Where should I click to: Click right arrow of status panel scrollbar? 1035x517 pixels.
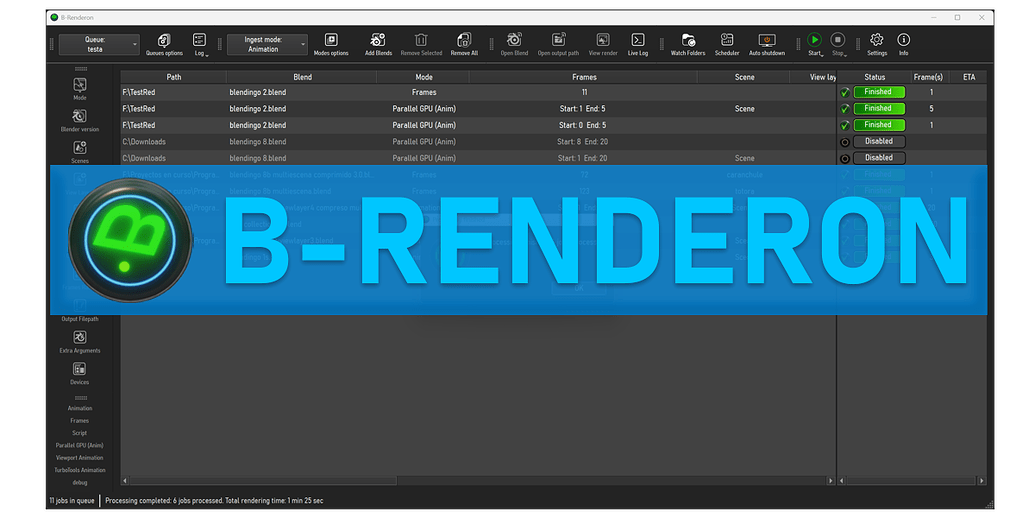982,481
